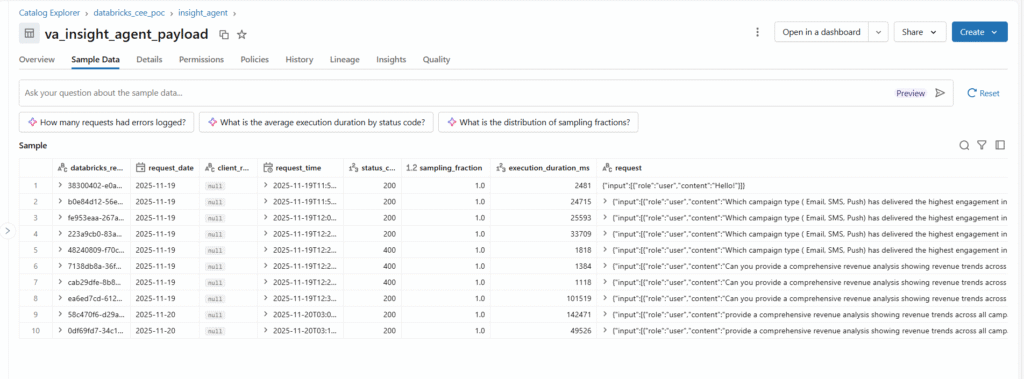Expand the fe953eaa request id cell
The width and height of the screenshot is (1024, 379).
tap(59, 218)
